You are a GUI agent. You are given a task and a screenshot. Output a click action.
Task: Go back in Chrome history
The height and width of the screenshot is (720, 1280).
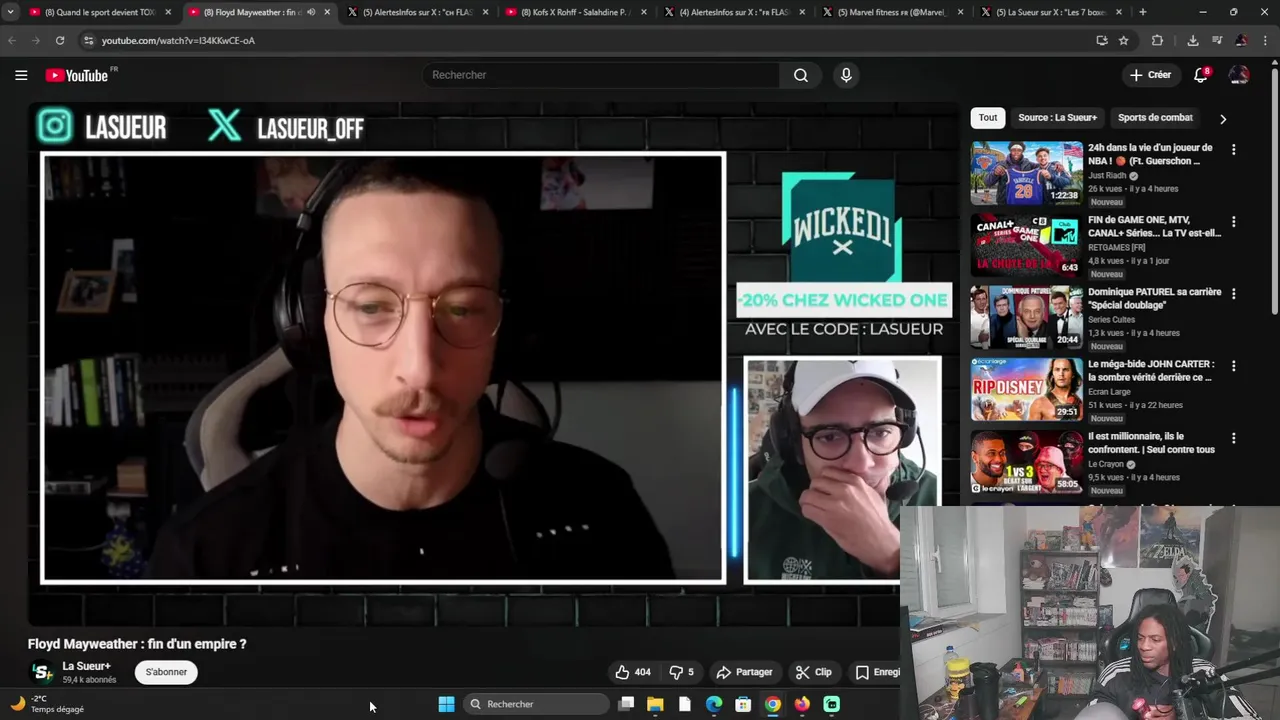tap(12, 40)
